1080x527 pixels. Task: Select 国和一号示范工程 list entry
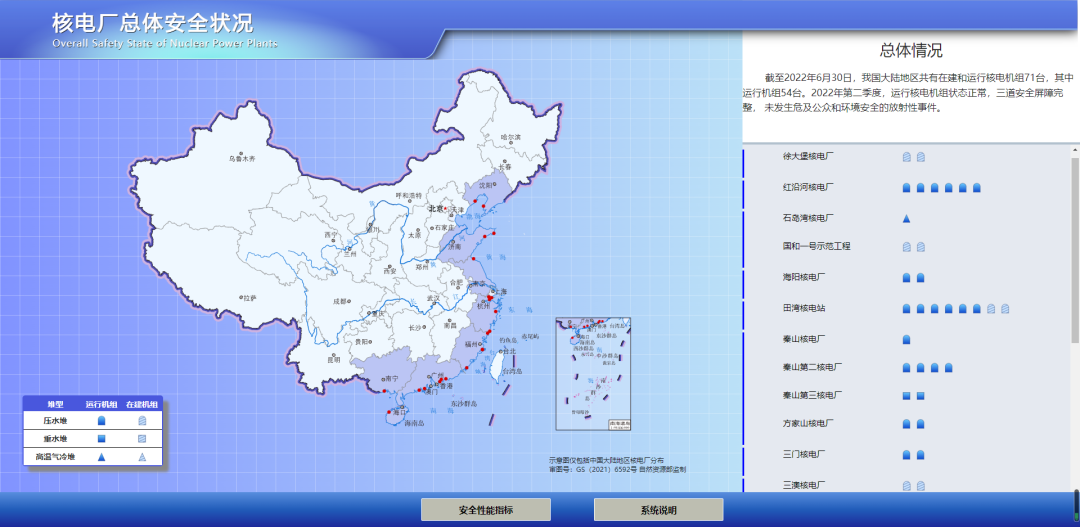tap(816, 246)
